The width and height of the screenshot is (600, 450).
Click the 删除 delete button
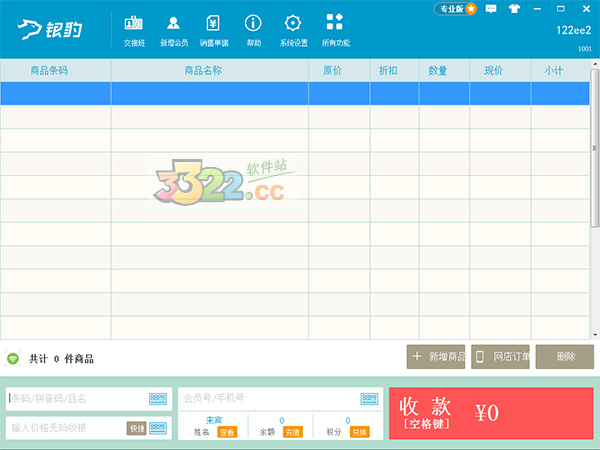coord(565,357)
